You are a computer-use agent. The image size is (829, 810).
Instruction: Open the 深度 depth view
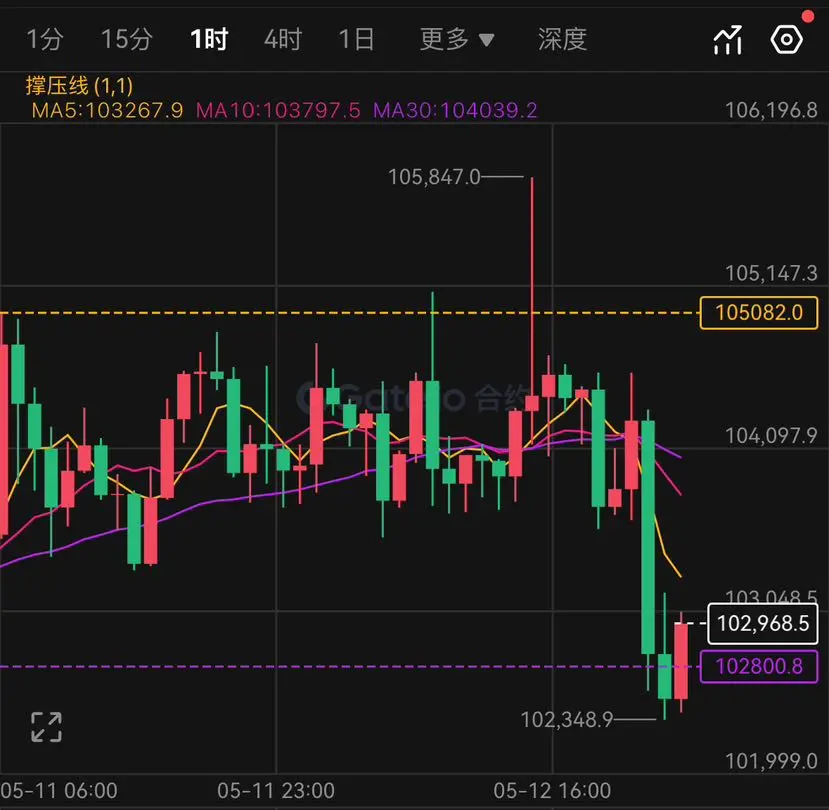(x=563, y=40)
